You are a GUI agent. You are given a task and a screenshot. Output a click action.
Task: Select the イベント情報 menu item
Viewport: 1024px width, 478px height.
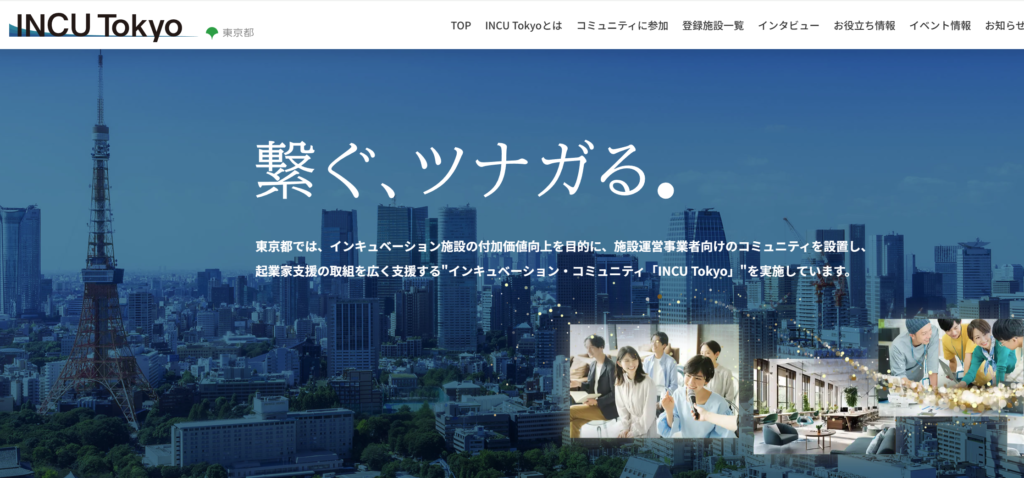coord(940,25)
